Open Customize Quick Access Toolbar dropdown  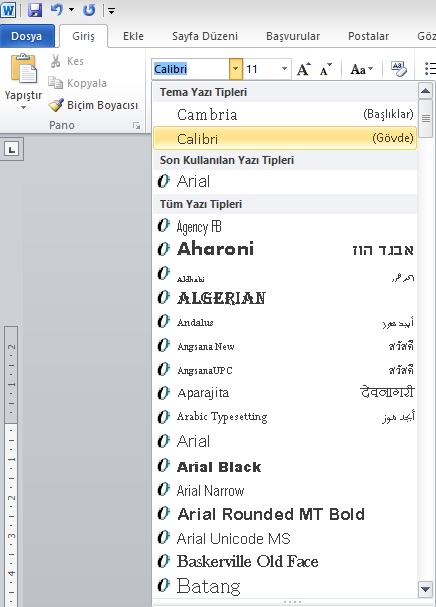tap(111, 11)
